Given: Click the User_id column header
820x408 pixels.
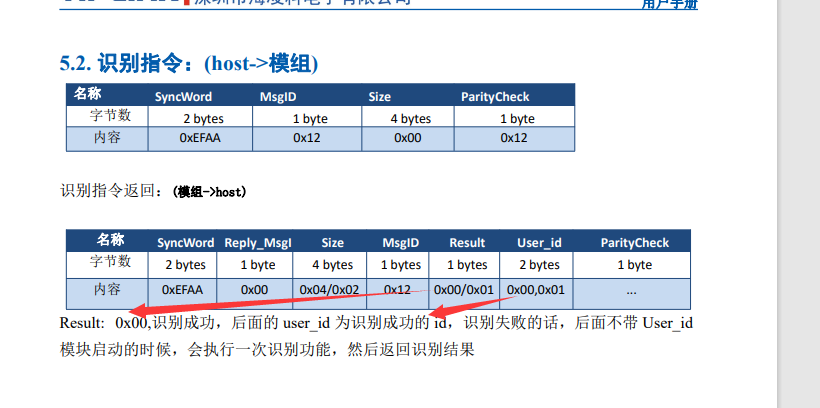Looking at the screenshot, I should [x=539, y=243].
